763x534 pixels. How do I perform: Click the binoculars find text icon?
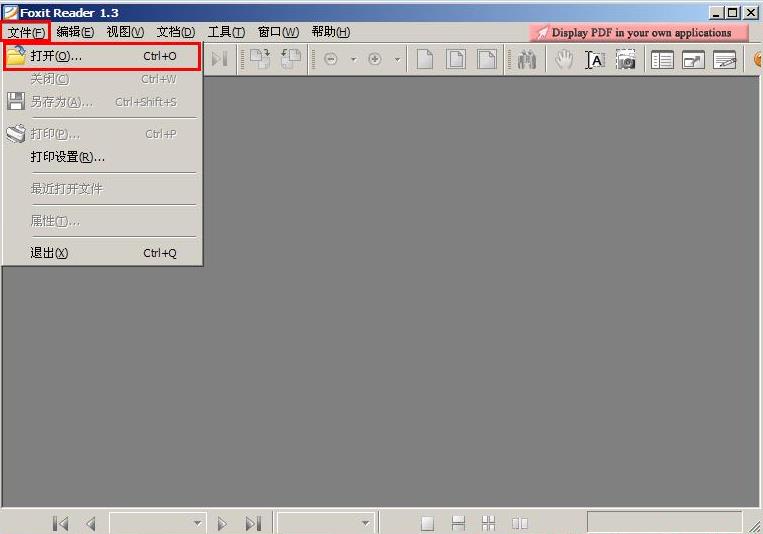click(x=527, y=59)
